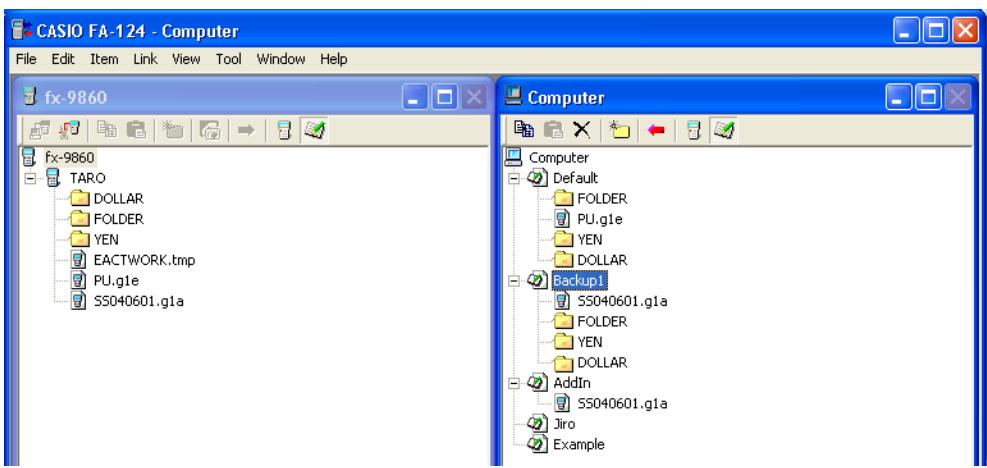This screenshot has width=987, height=468.
Task: Open the Window menu
Action: (x=281, y=59)
